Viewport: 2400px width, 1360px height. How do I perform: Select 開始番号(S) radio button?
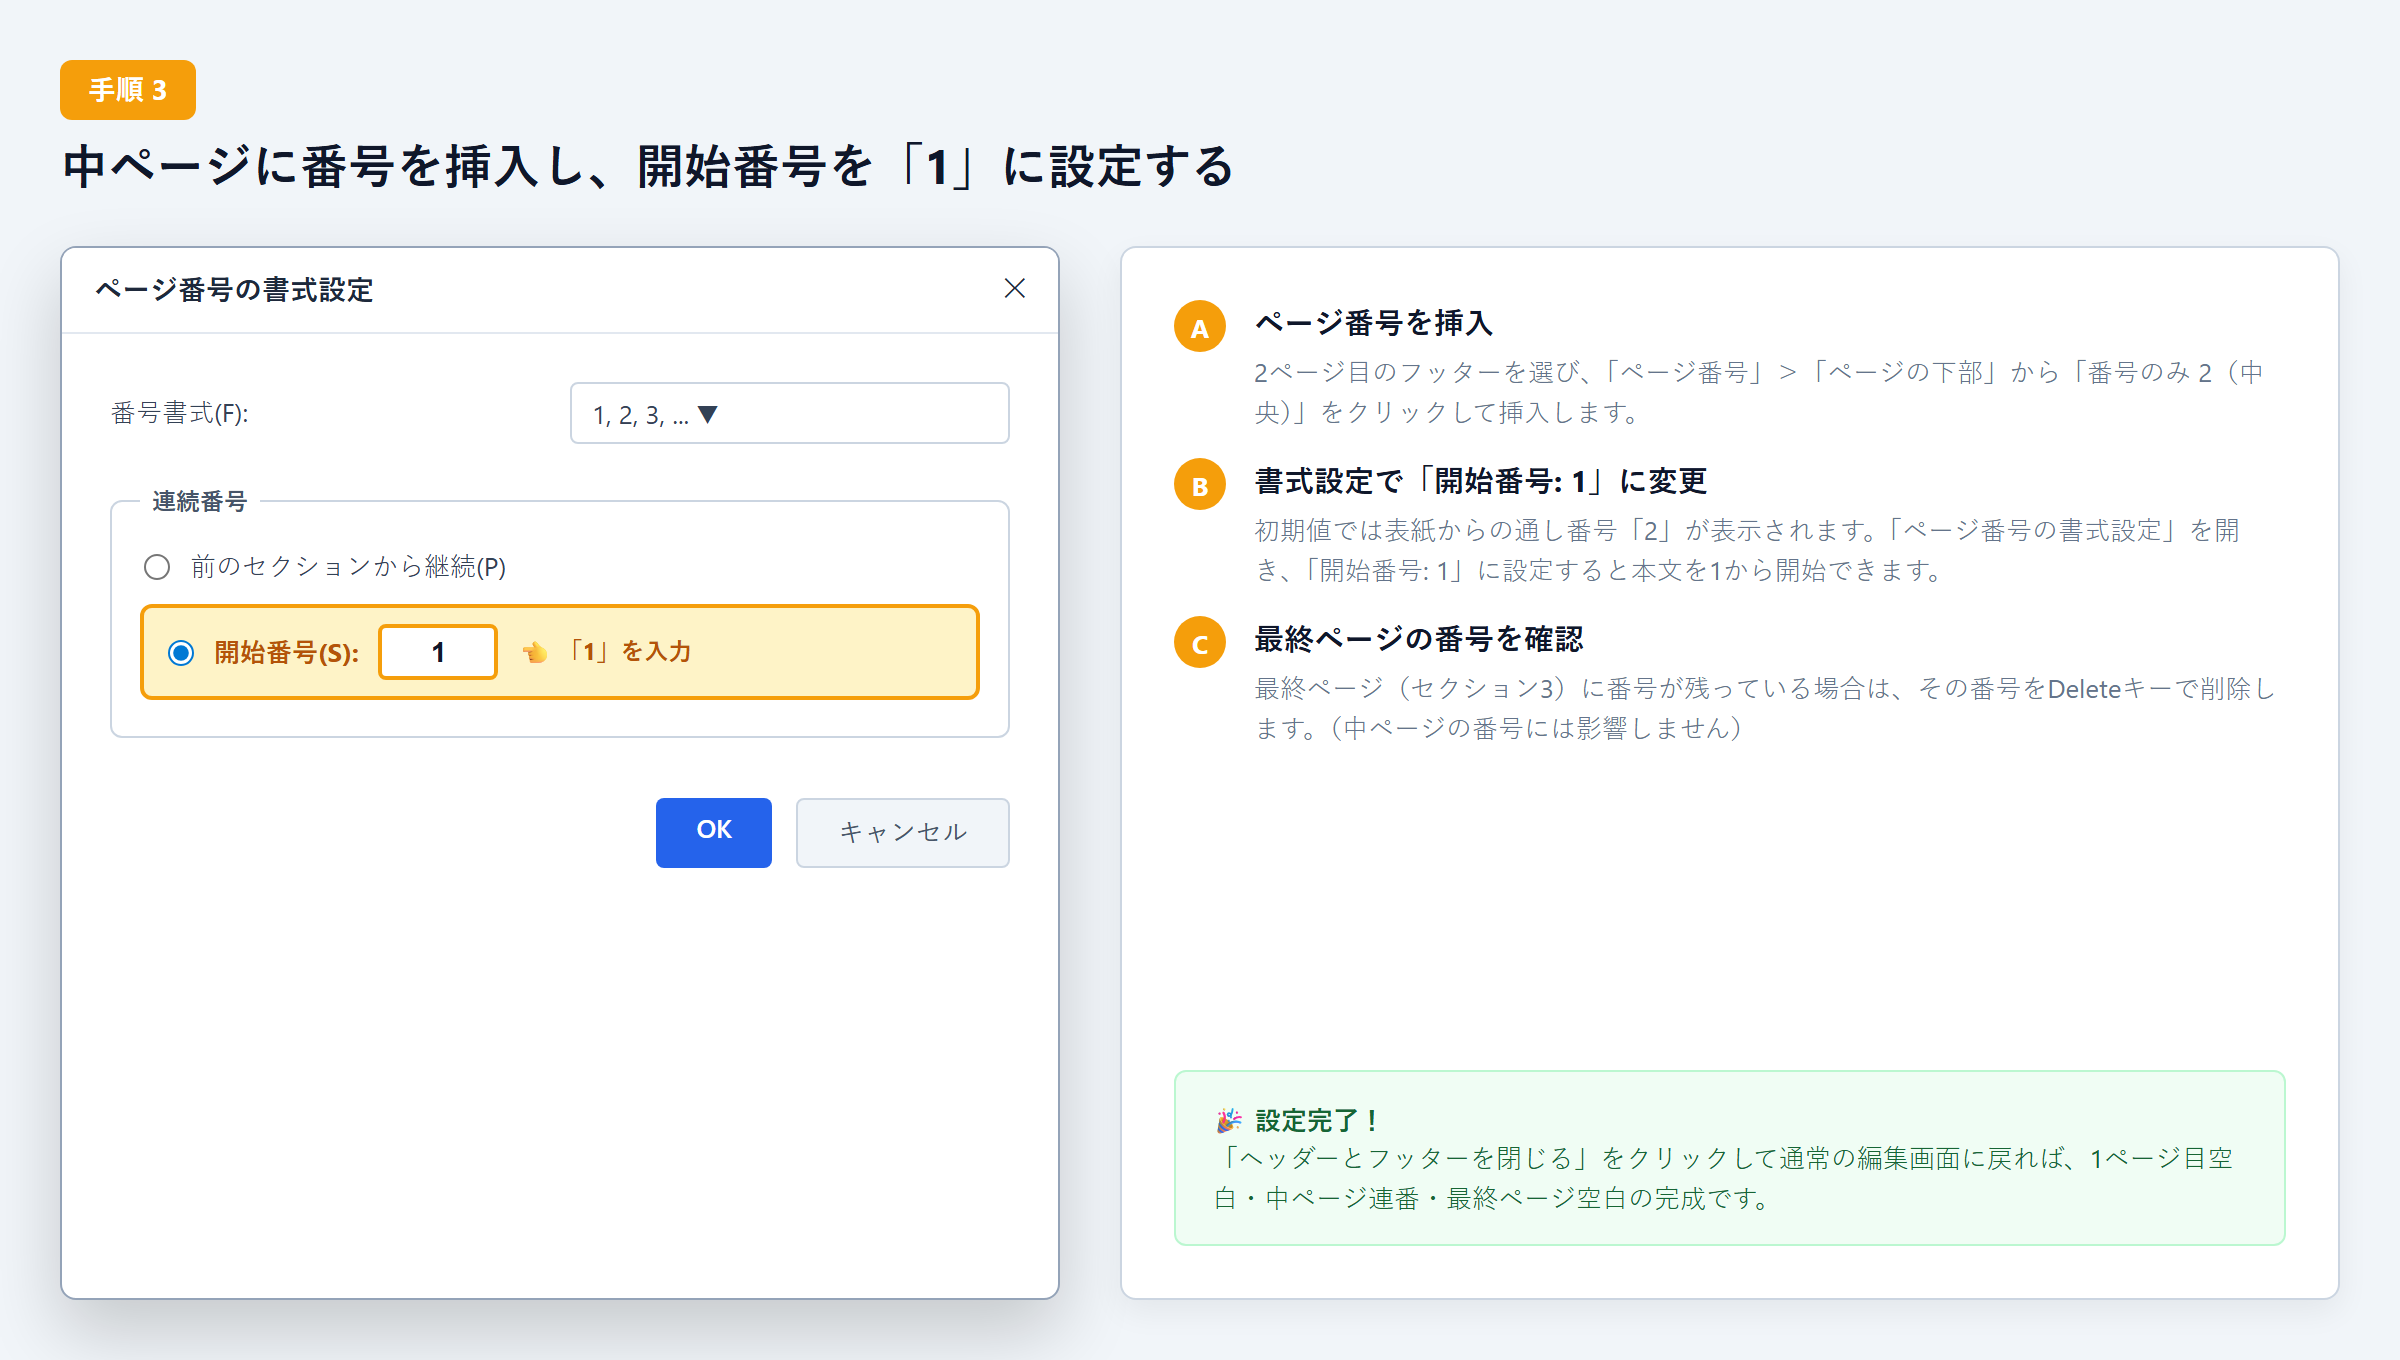(x=181, y=653)
